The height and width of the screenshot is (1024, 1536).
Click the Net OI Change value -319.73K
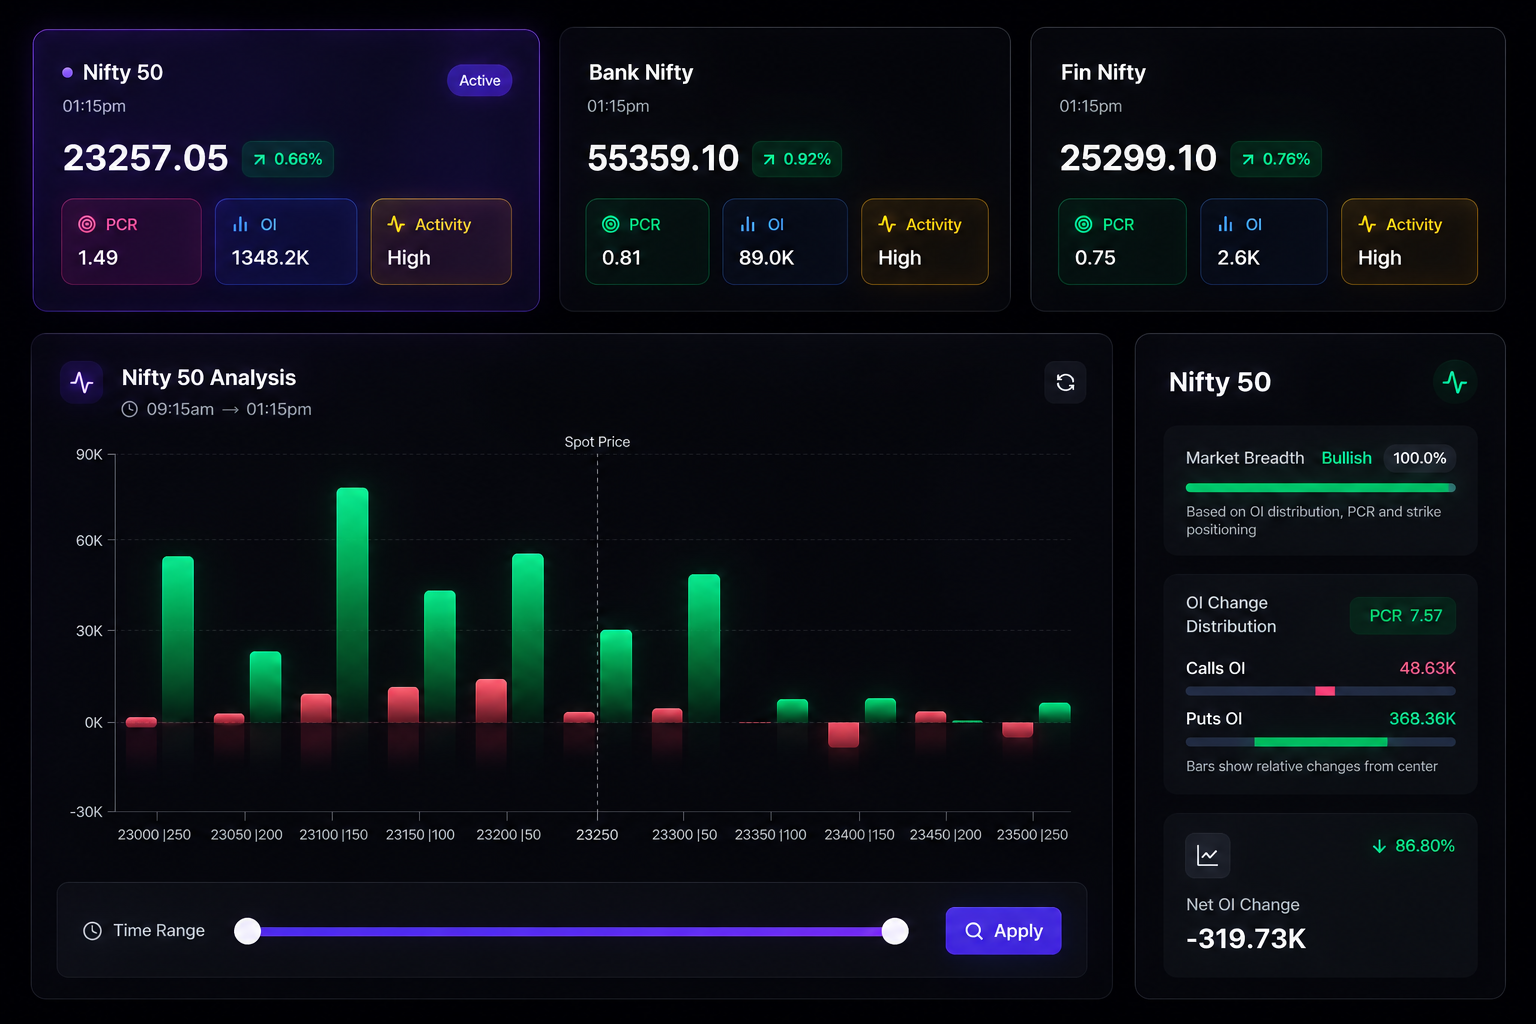(1246, 939)
